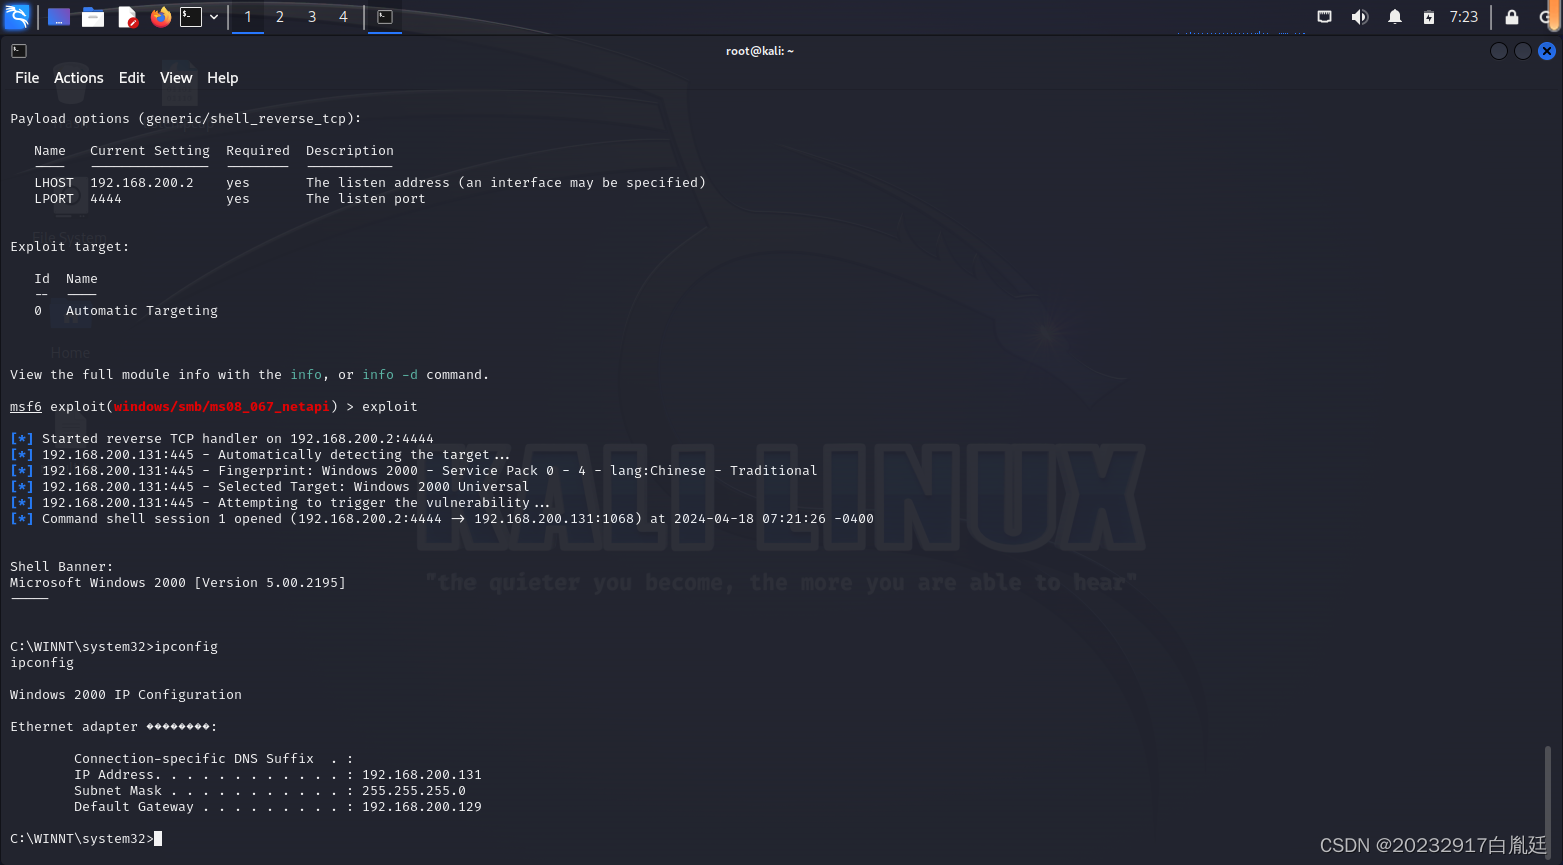This screenshot has width=1563, height=865.
Task: Click the LHOST value 192.168.200.2
Action: point(142,183)
